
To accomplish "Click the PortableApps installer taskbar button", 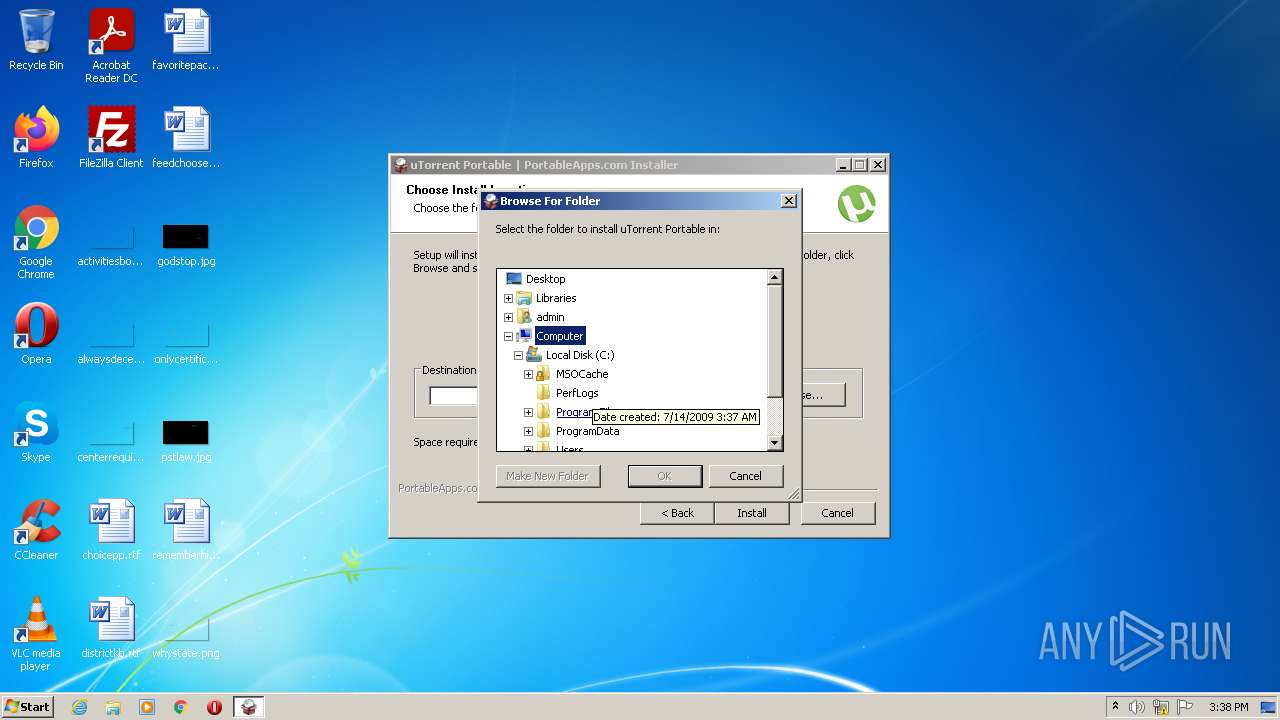I will coord(249,707).
